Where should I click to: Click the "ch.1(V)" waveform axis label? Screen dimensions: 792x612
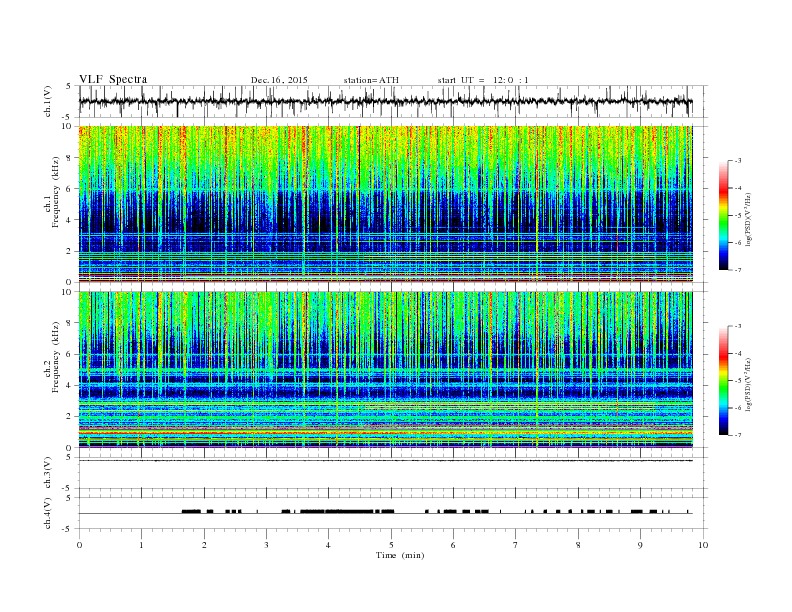pyautogui.click(x=48, y=101)
